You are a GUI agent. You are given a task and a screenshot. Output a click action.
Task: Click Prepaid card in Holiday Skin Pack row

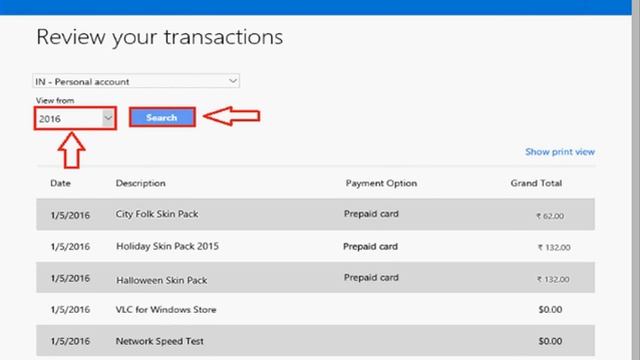click(x=370, y=247)
